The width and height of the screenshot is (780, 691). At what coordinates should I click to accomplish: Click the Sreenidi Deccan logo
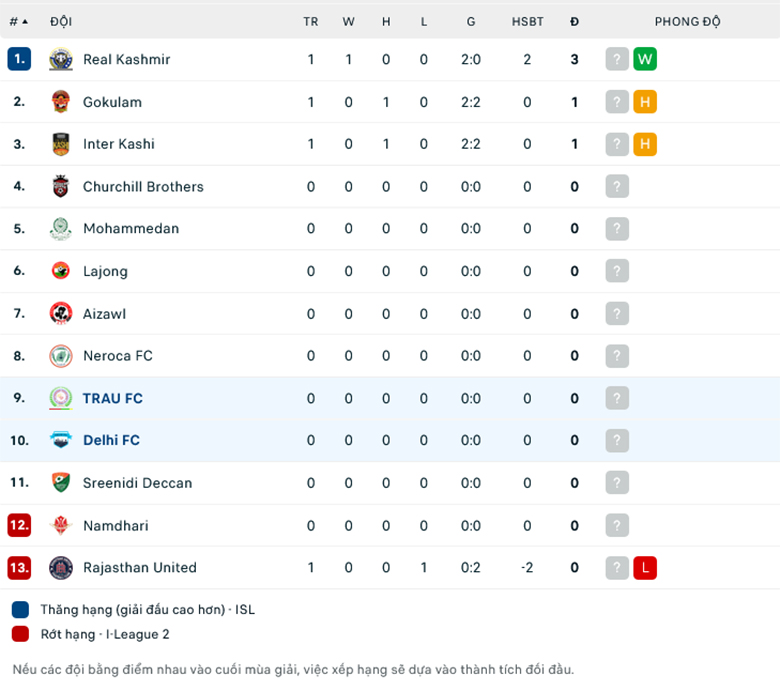click(x=61, y=483)
